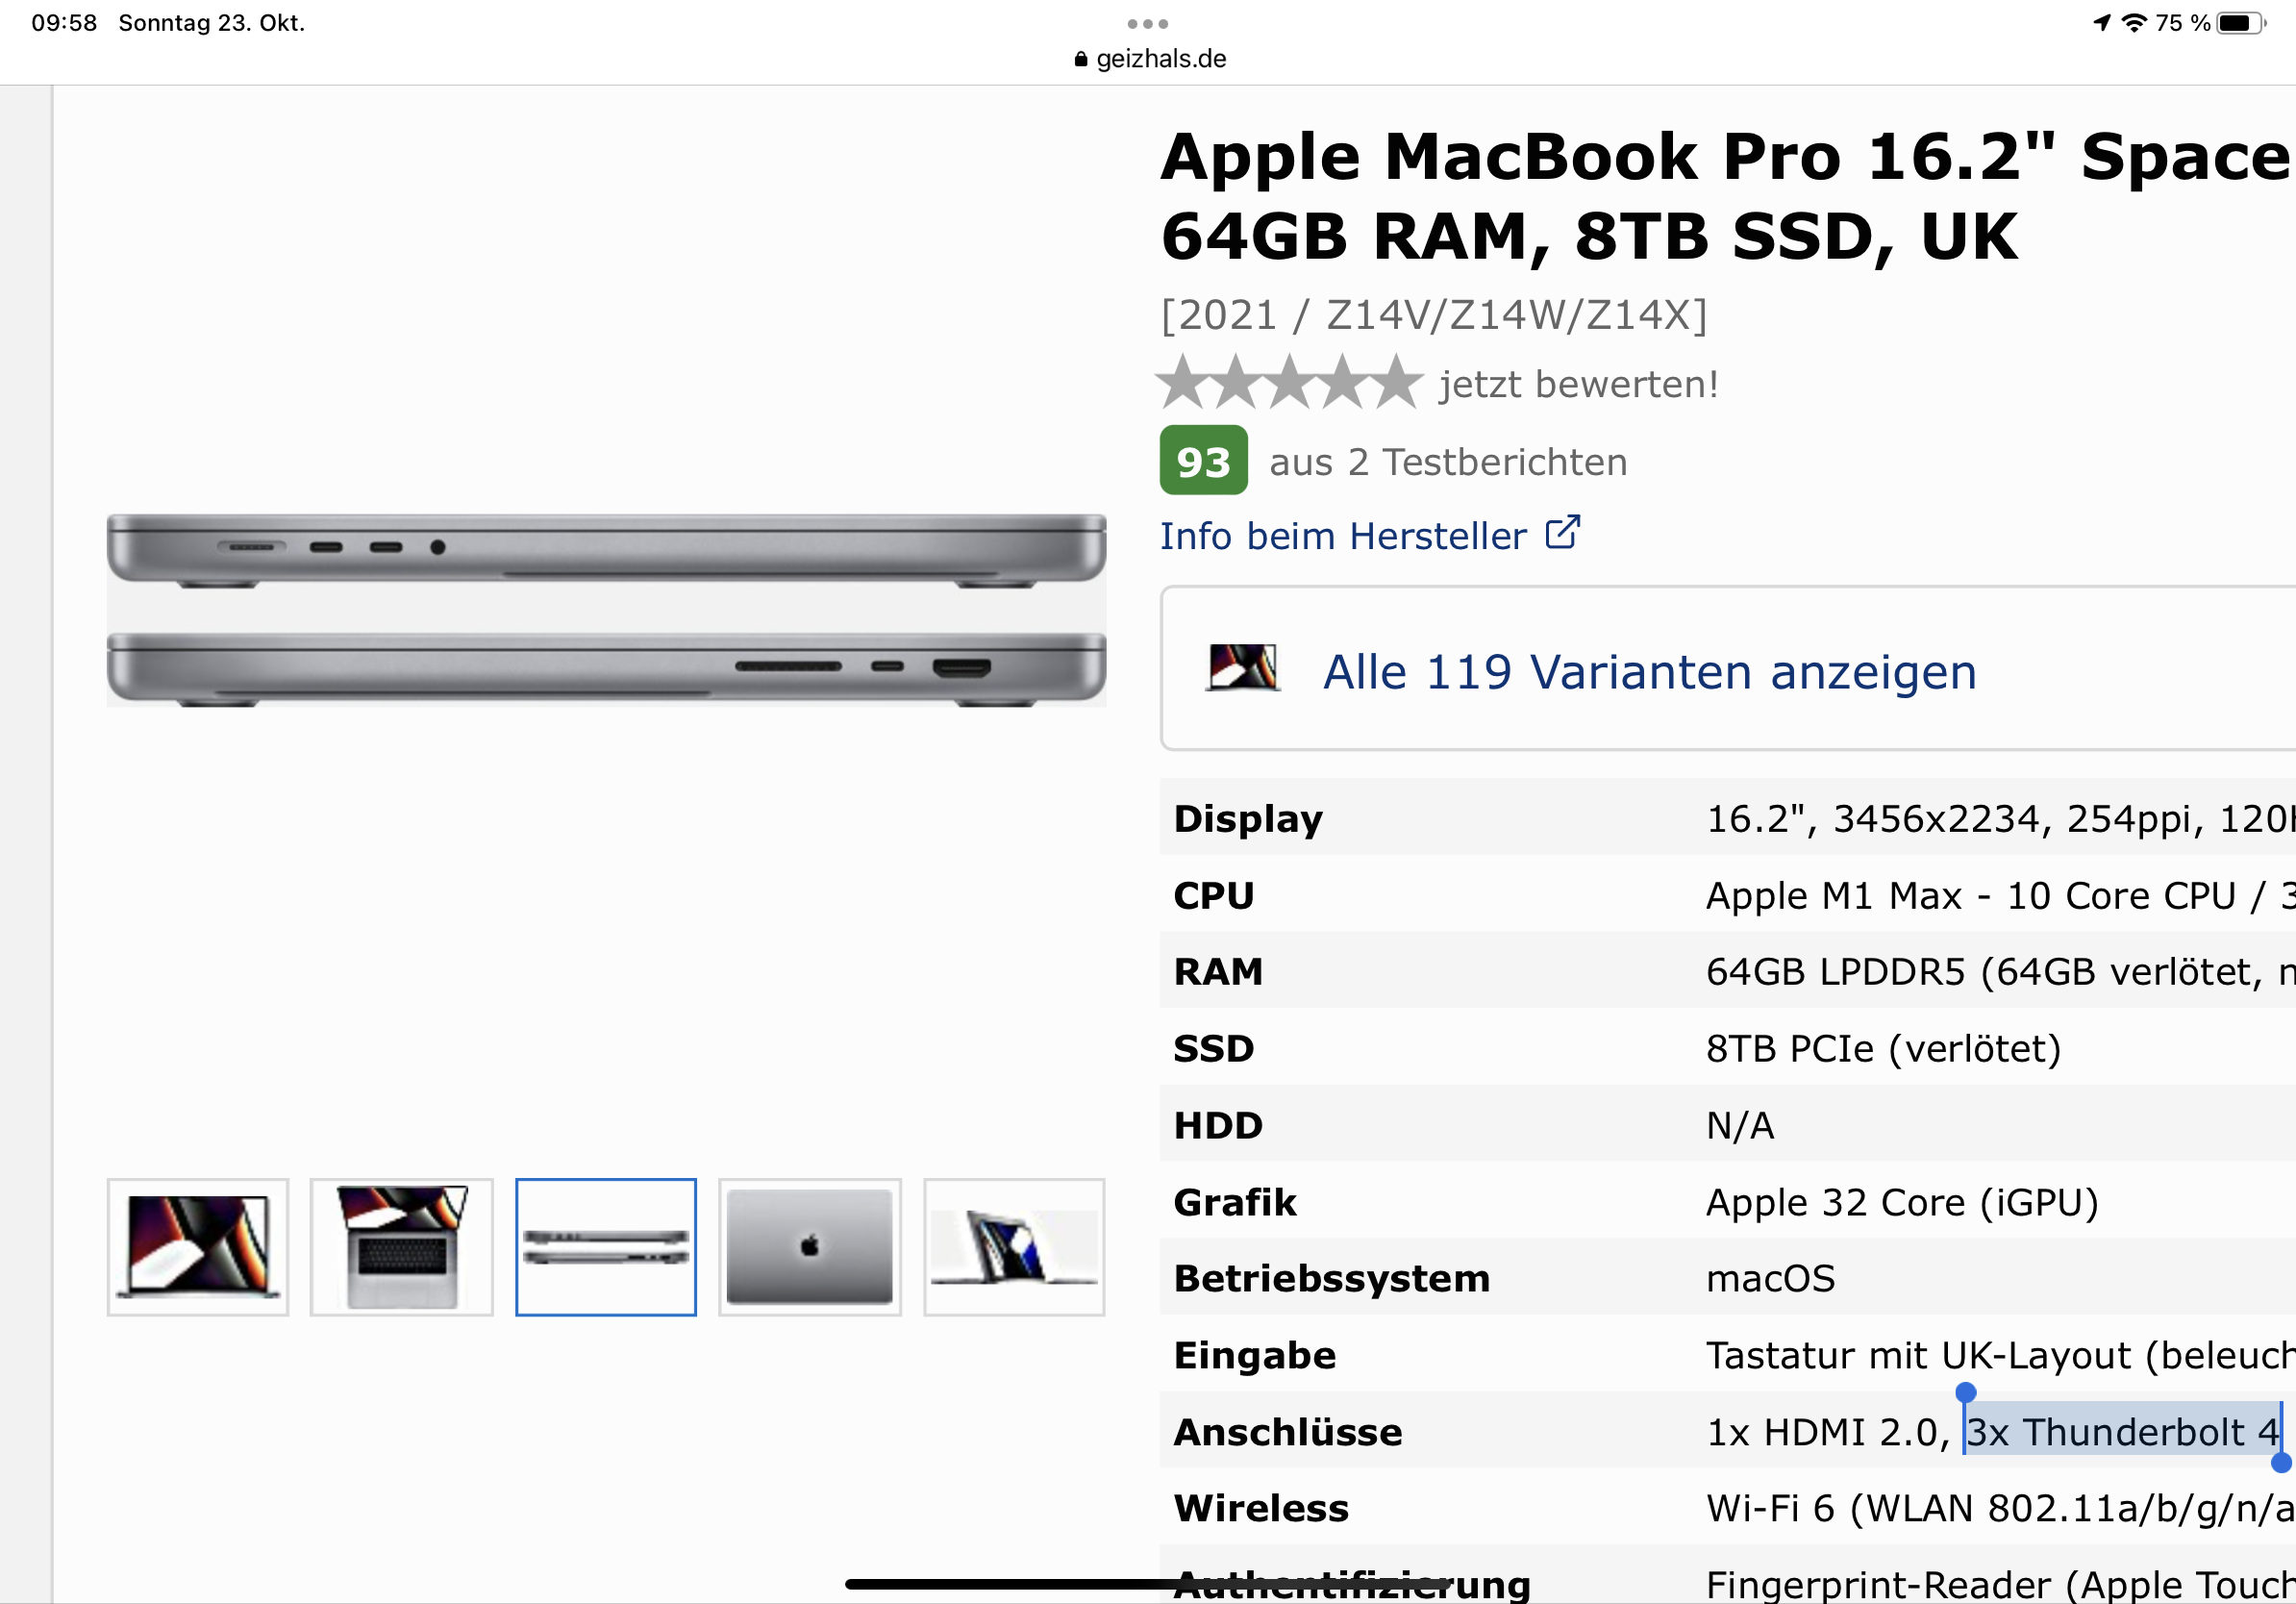Screen dimensions: 2296x1604
Task: Tap the external link icon beside Hersteller
Action: point(1562,533)
